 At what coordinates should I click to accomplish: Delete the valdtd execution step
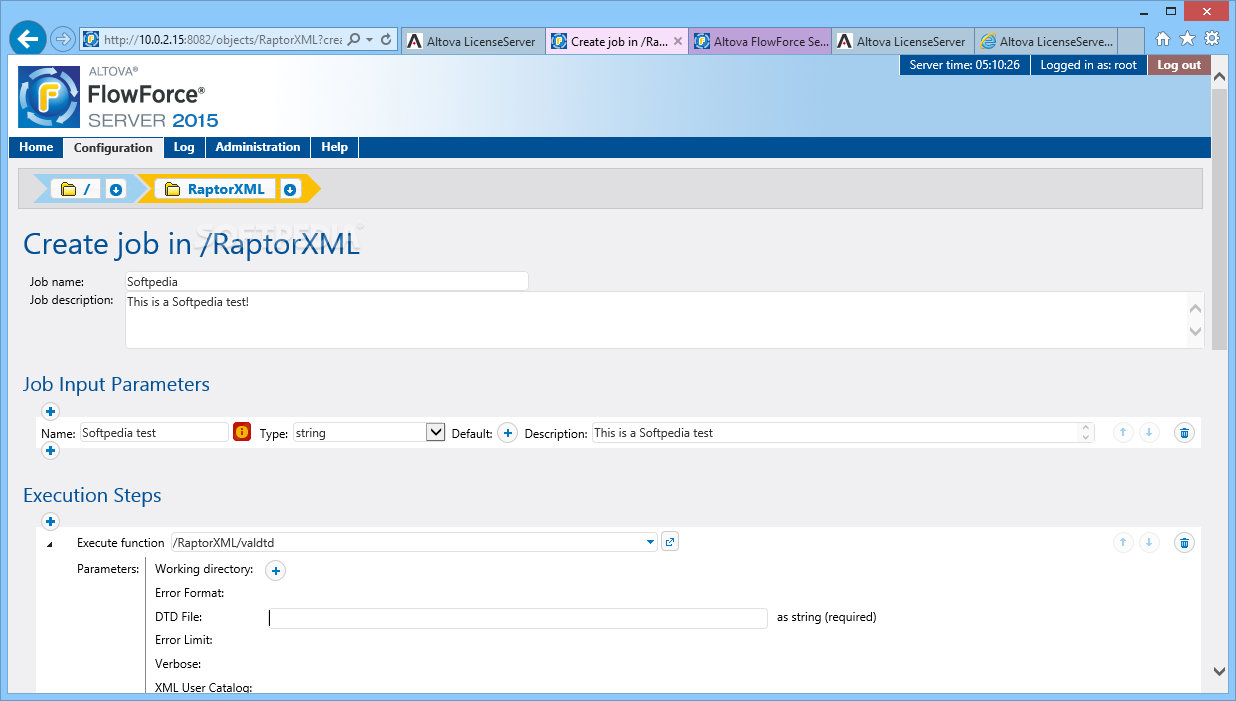[x=1185, y=542]
